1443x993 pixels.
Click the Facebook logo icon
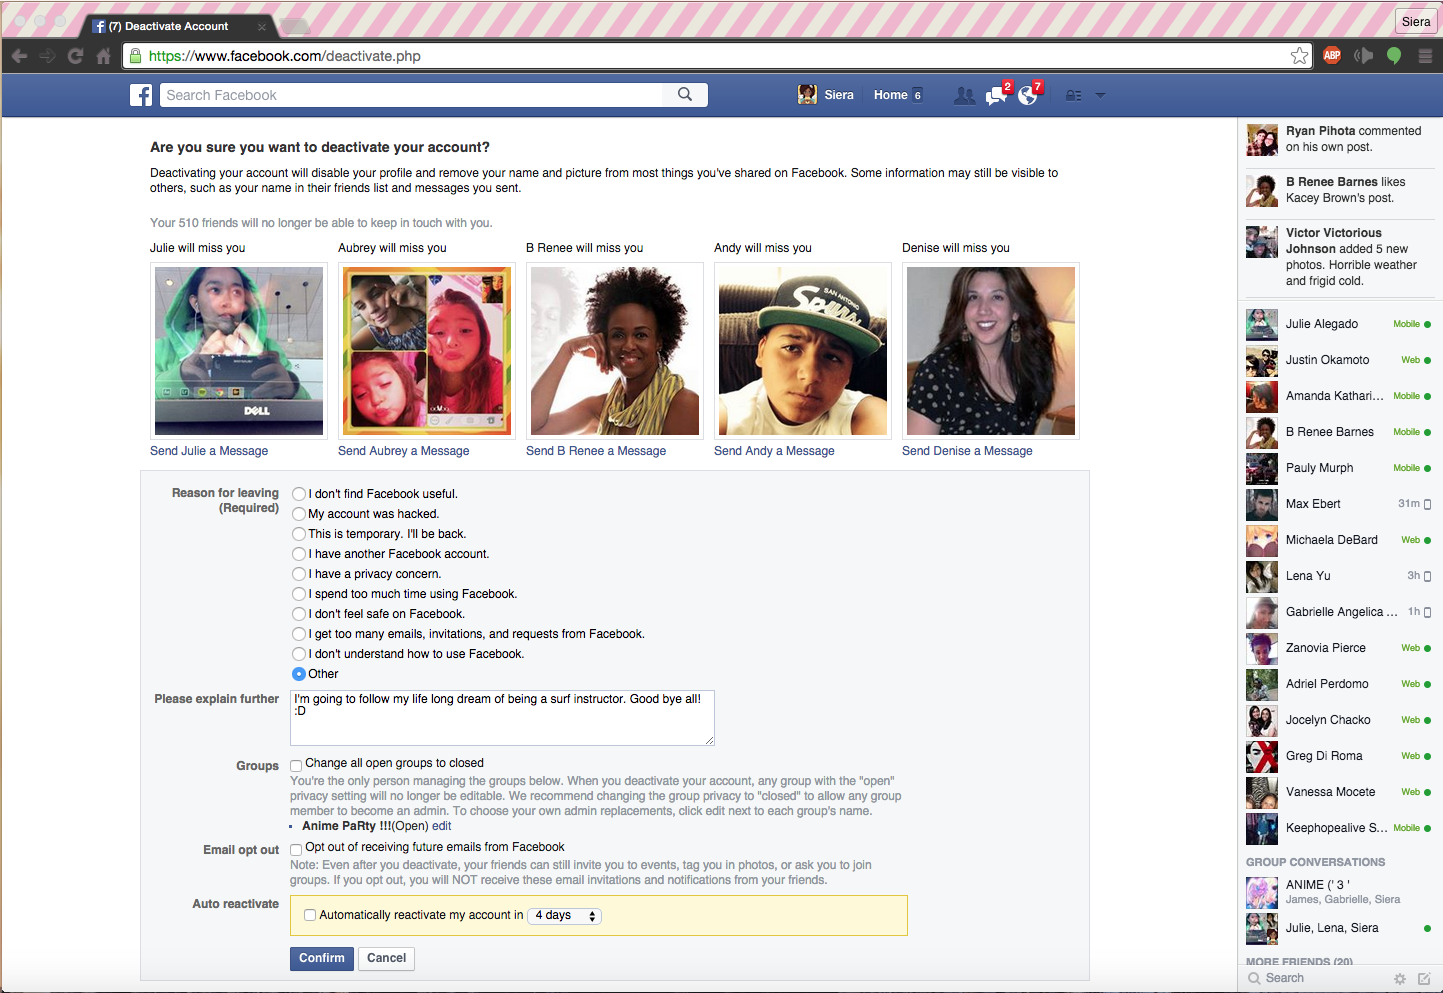point(141,95)
